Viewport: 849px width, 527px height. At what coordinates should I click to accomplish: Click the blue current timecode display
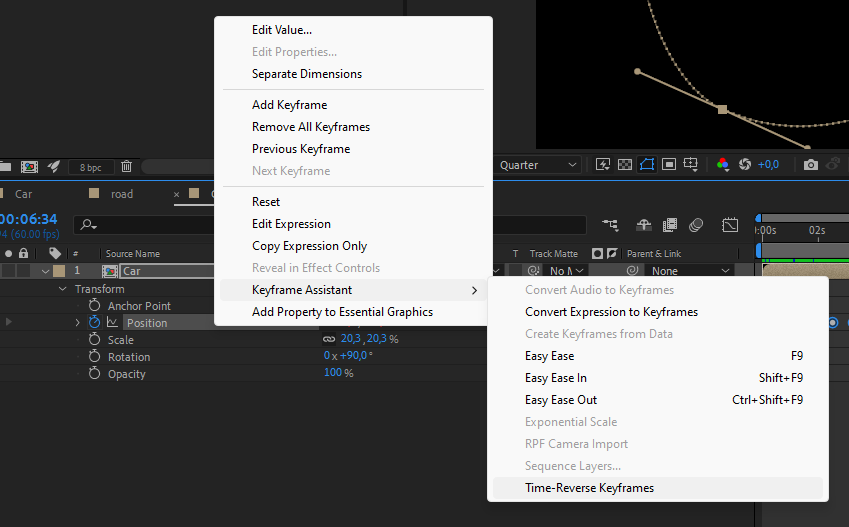(x=30, y=219)
